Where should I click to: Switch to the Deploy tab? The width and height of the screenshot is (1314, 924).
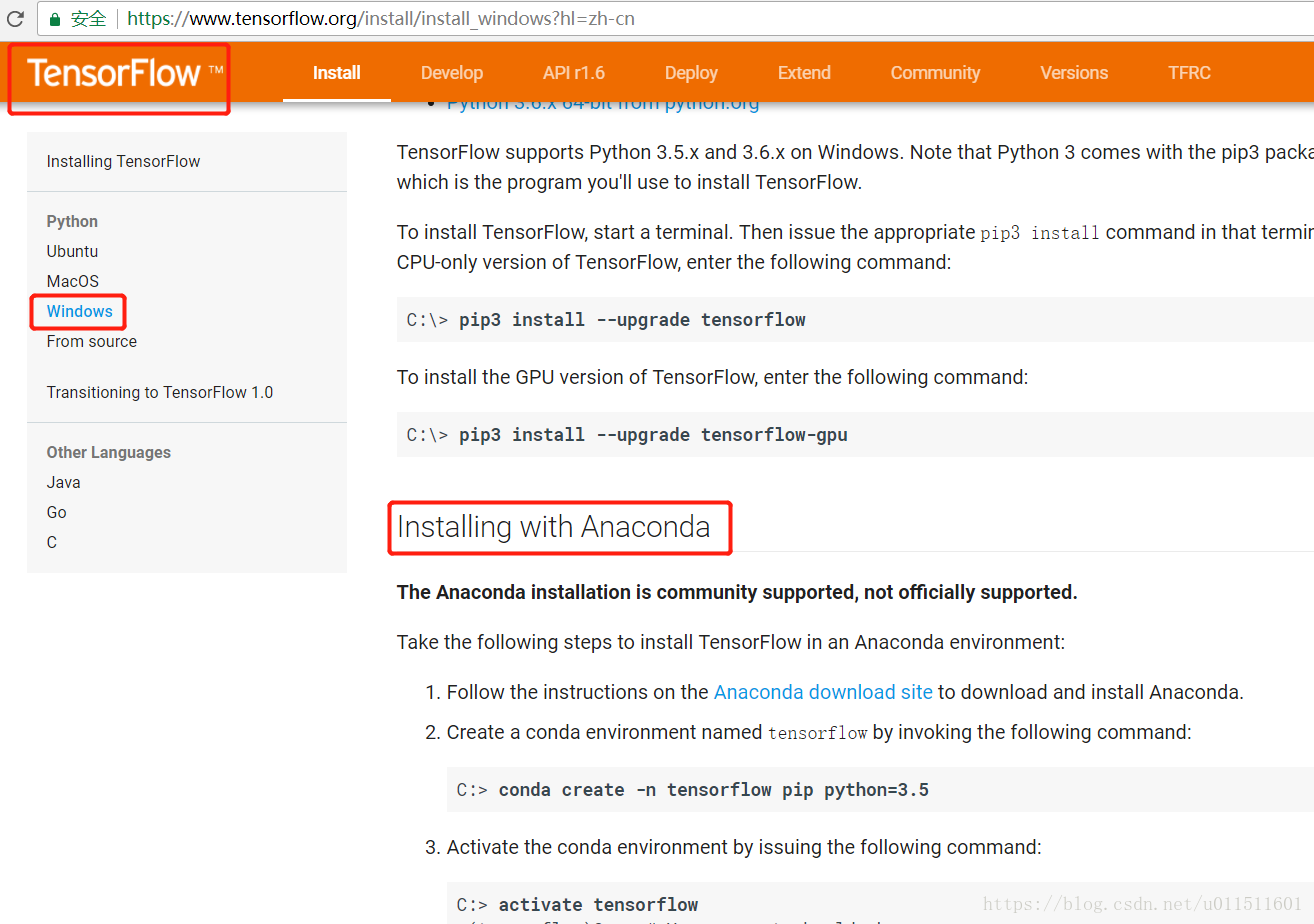(691, 73)
